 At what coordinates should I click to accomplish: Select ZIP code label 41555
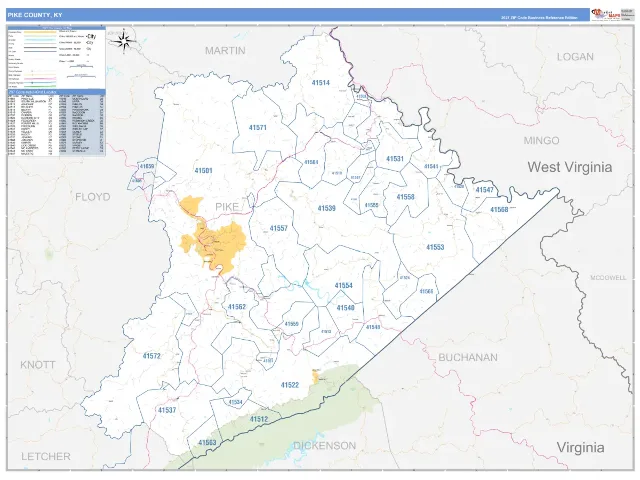371,205
